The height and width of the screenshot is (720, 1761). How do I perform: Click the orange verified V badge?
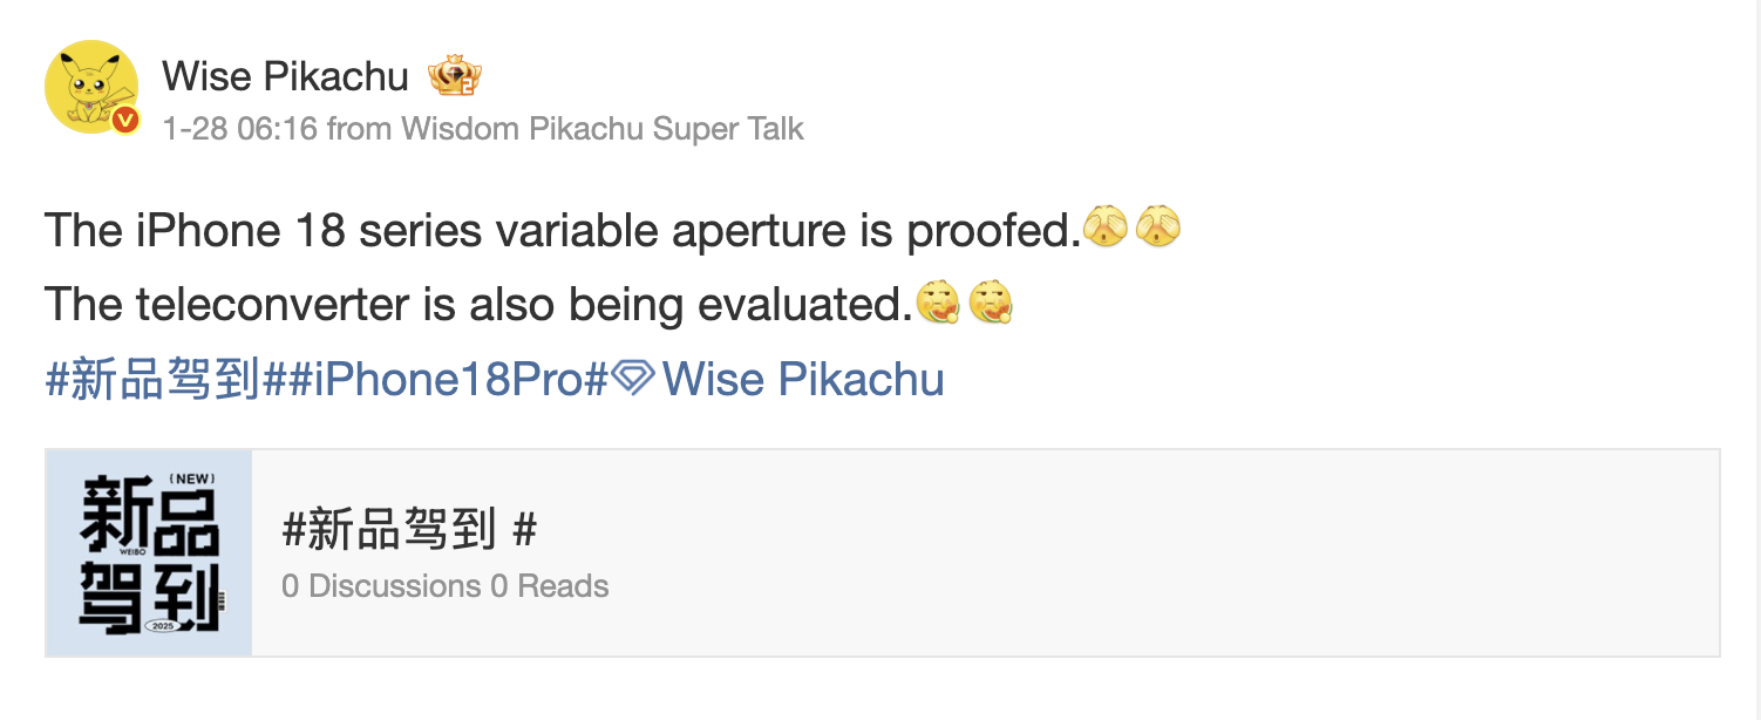click(125, 120)
